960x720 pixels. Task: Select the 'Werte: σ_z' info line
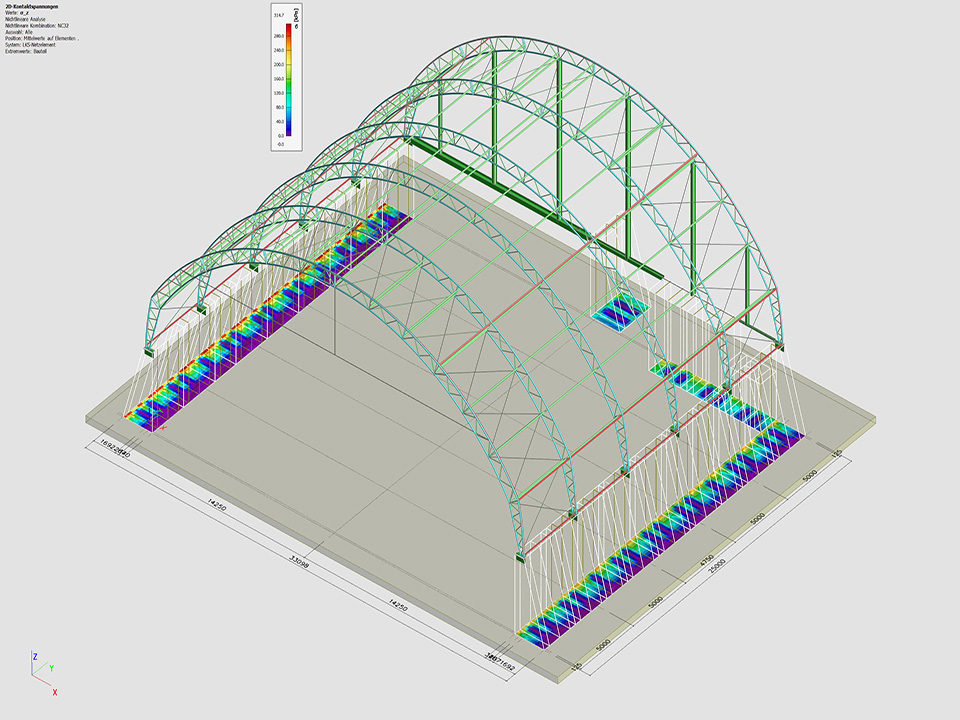[18, 13]
